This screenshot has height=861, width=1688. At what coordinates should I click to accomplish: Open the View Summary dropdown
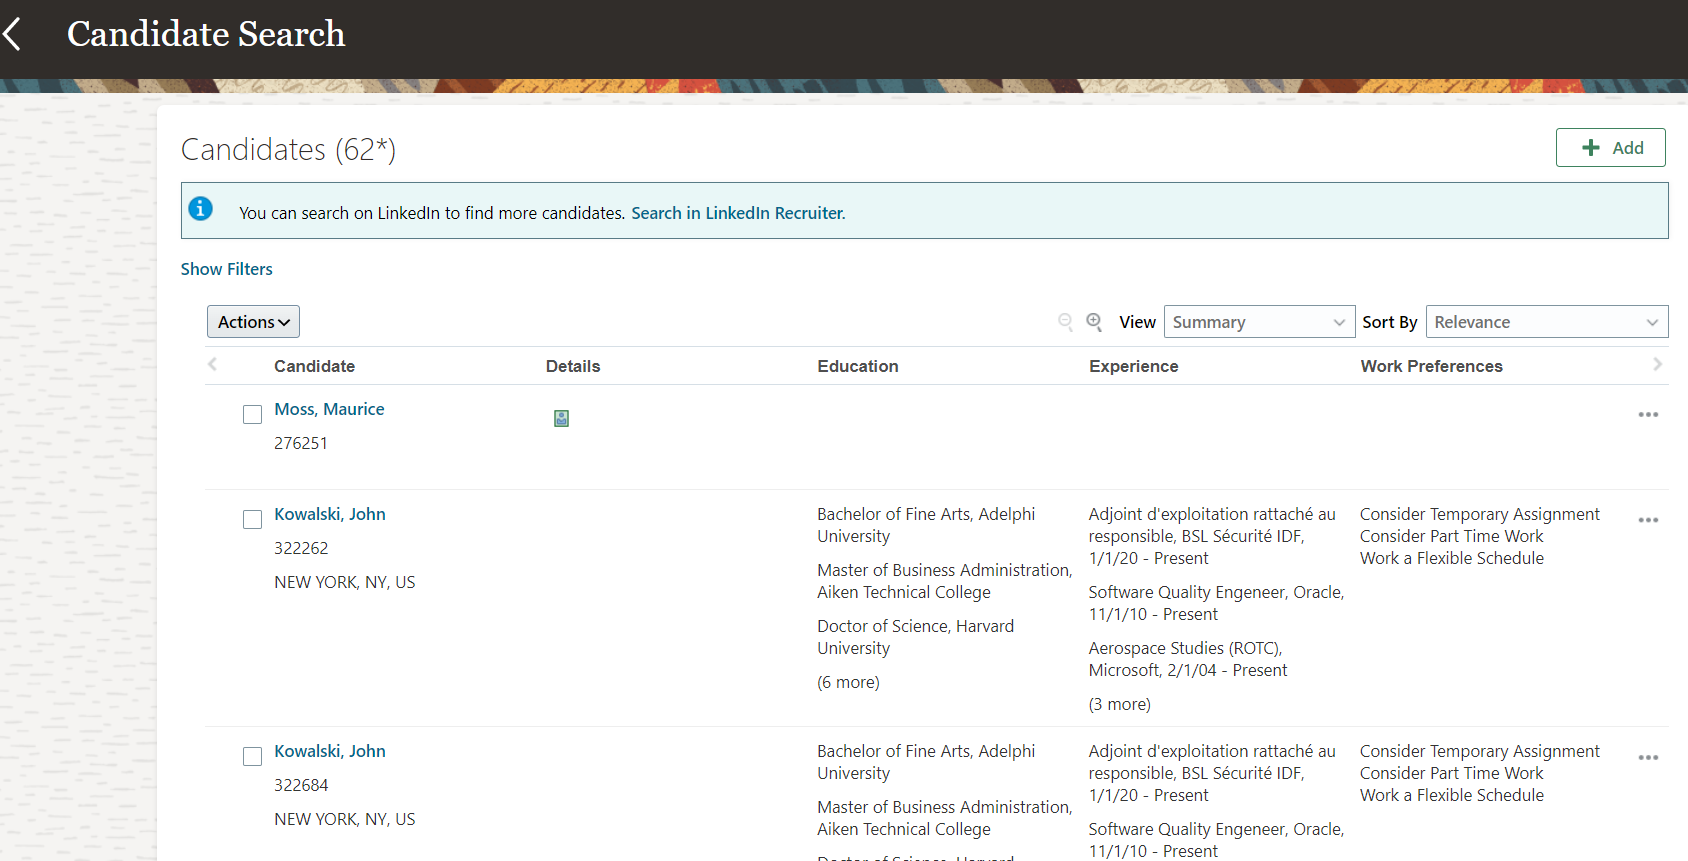(x=1259, y=322)
